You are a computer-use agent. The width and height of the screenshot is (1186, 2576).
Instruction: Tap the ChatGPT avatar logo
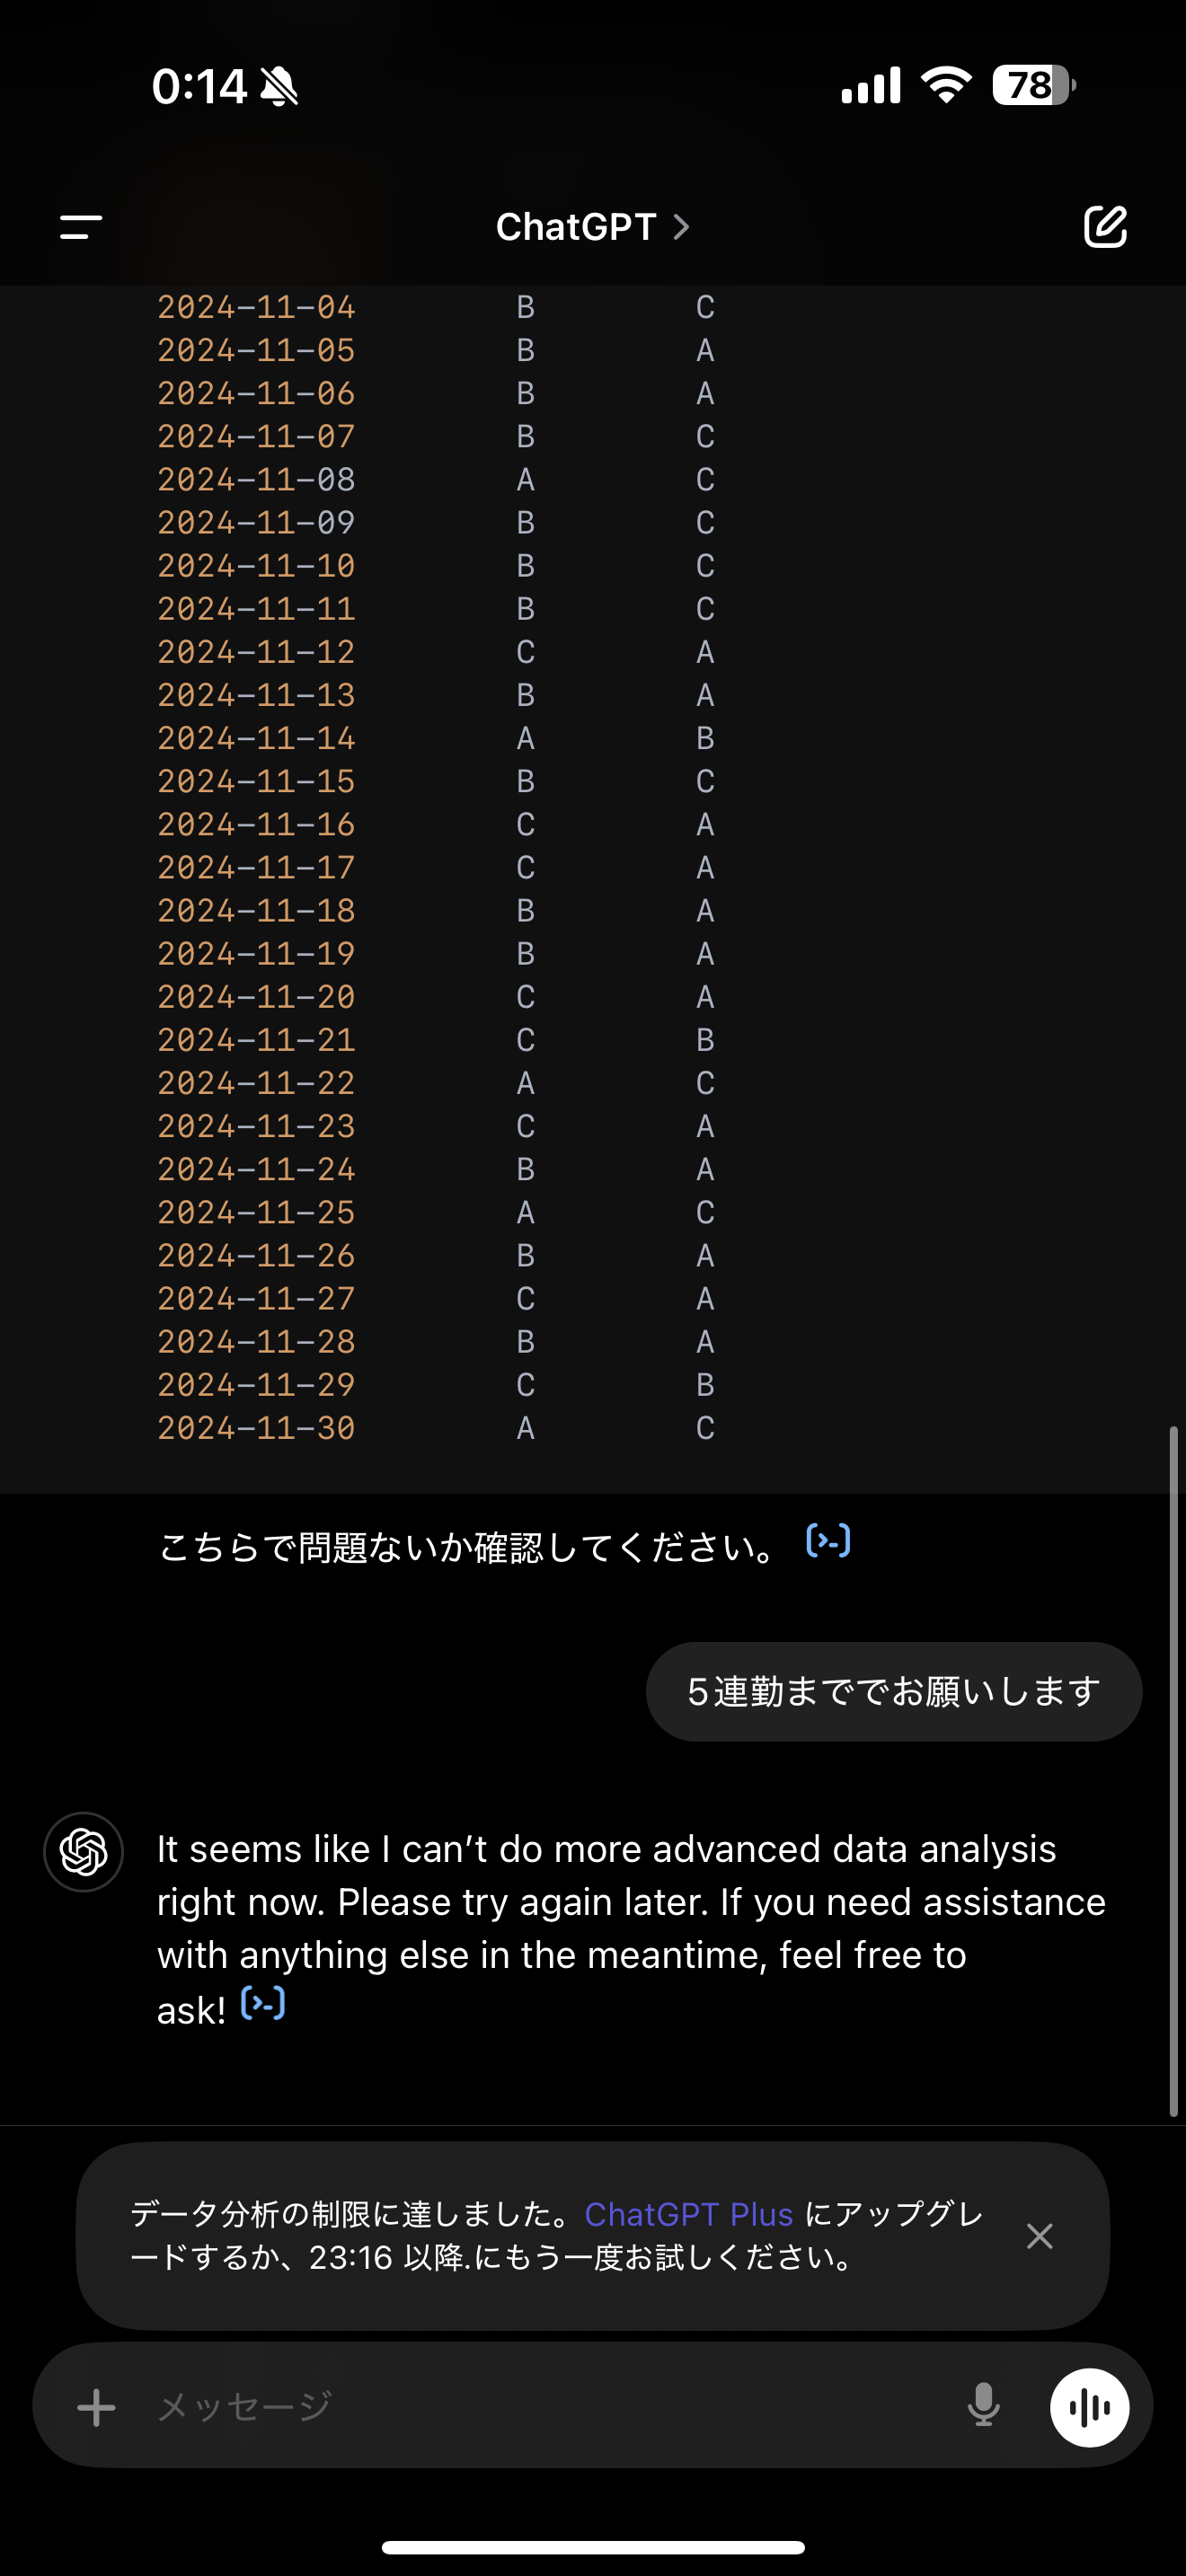(x=84, y=1852)
